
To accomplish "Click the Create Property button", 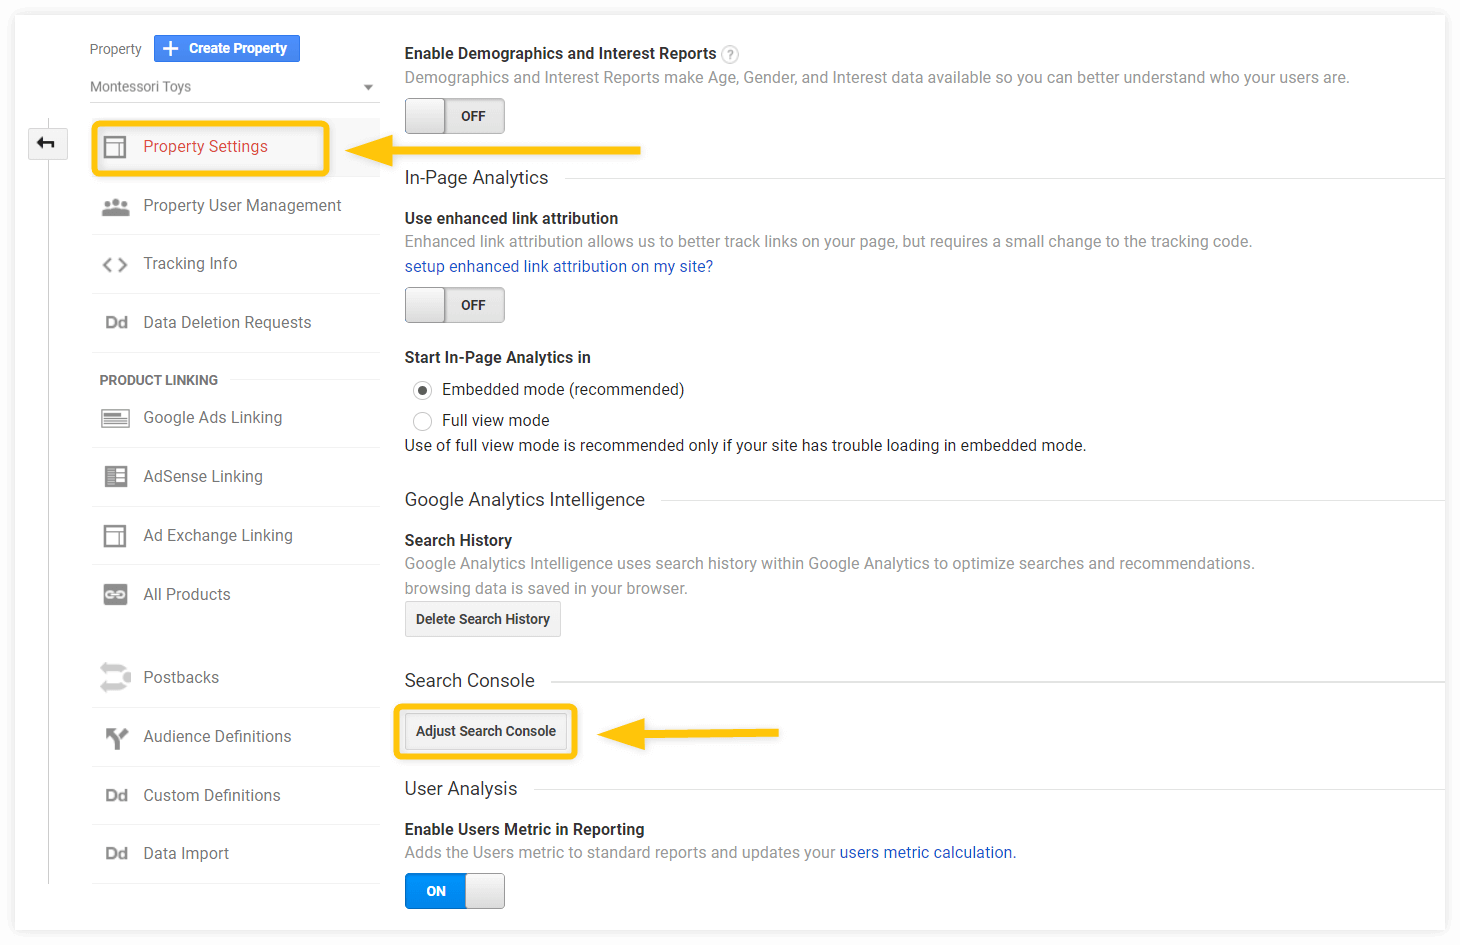I will (x=227, y=49).
